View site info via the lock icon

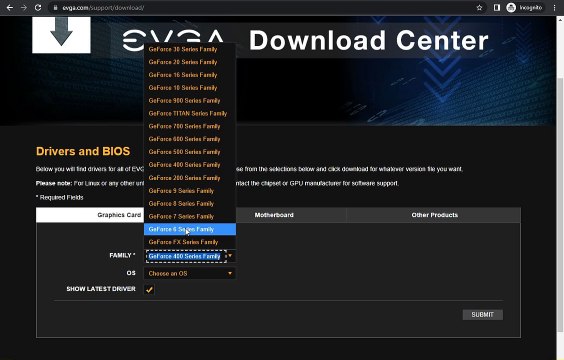(x=55, y=8)
